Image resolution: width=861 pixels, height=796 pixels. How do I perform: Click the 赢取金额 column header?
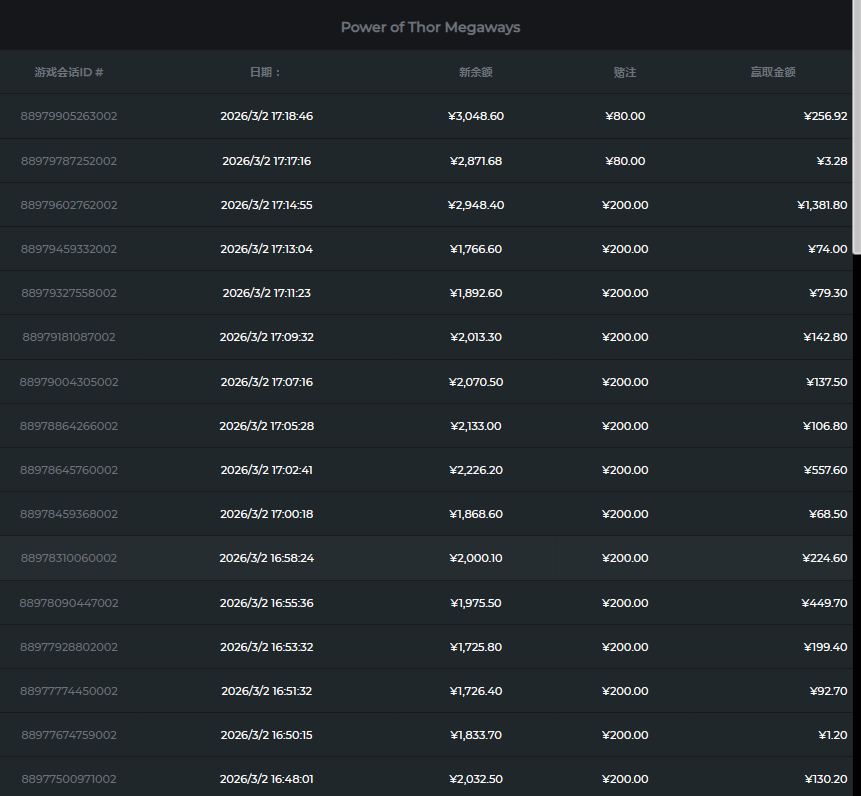(773, 72)
